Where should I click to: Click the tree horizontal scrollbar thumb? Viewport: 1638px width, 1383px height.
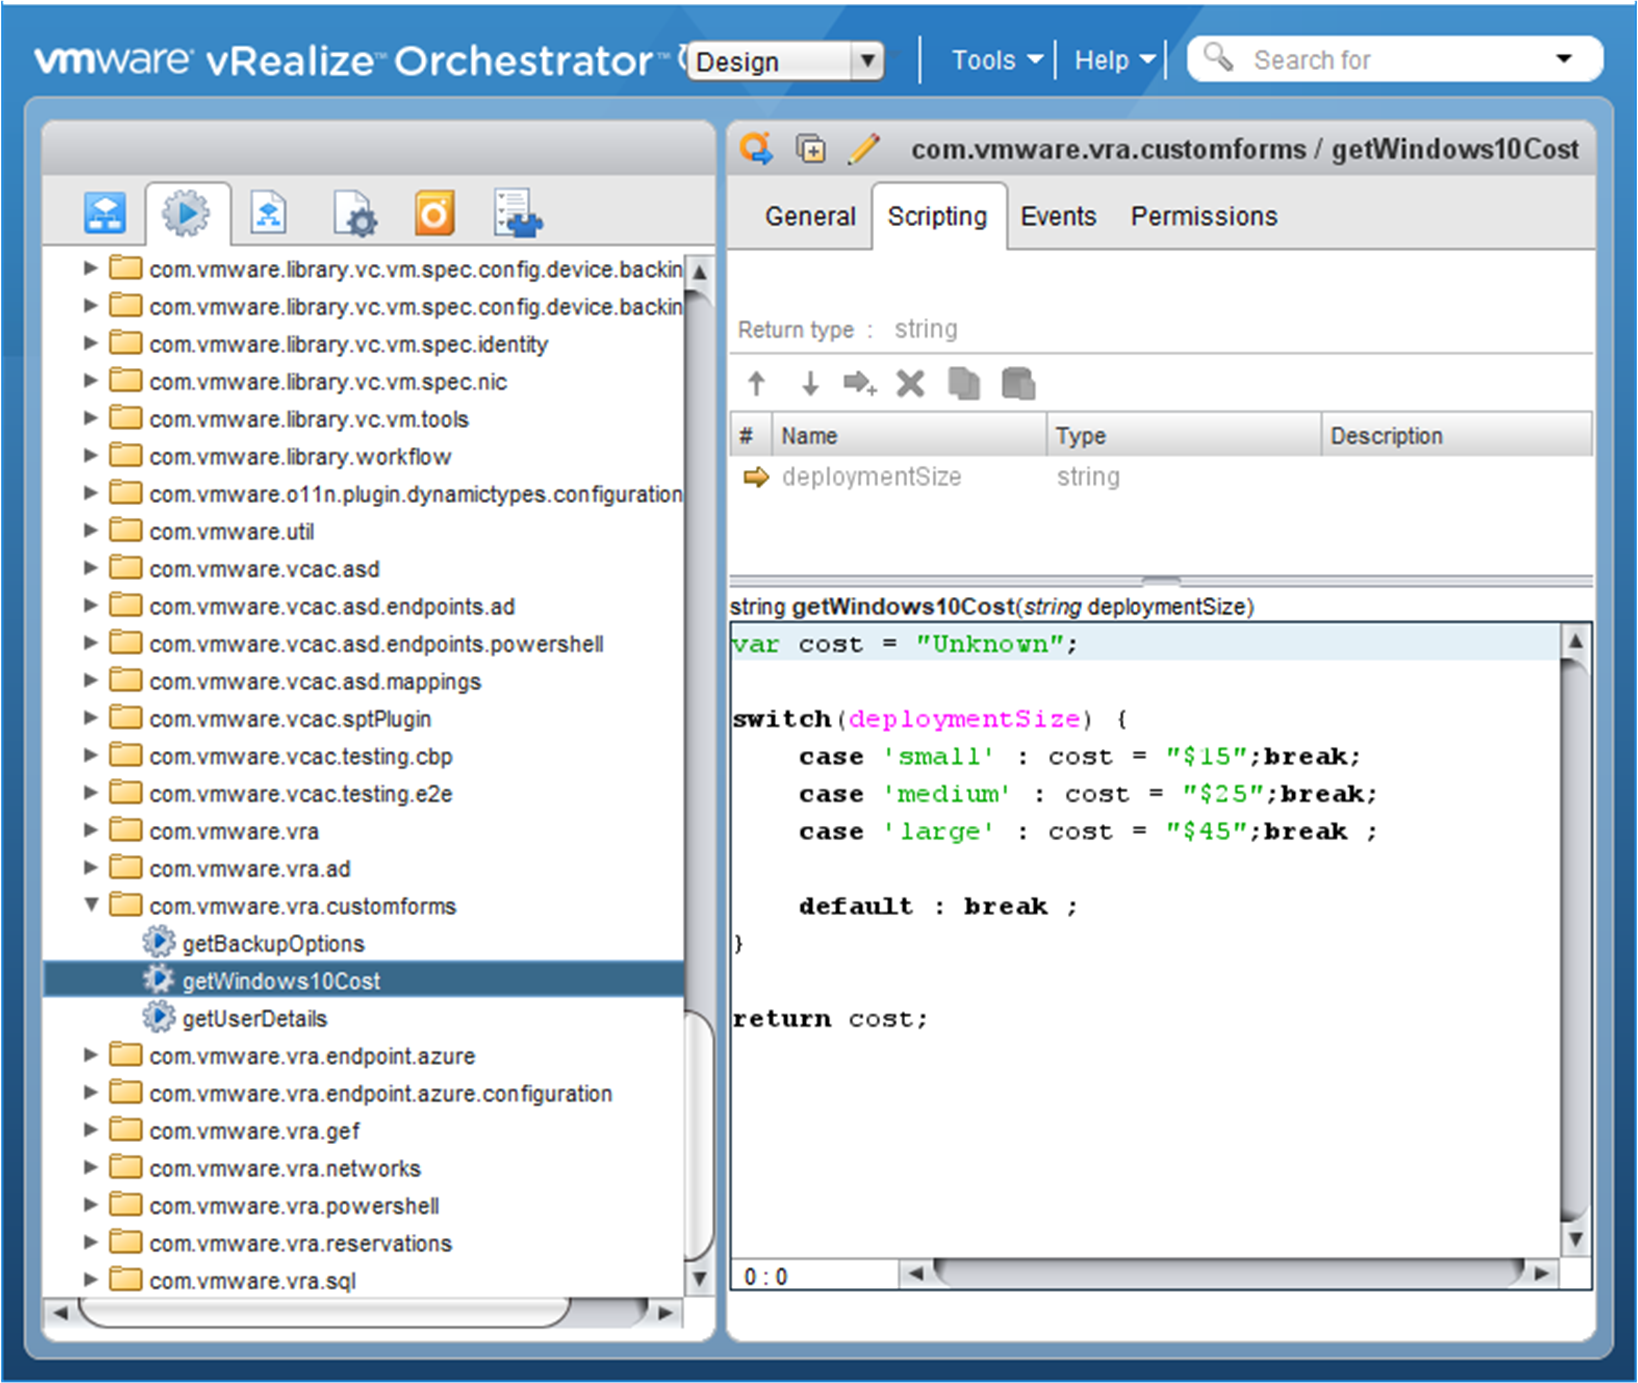pos(325,1312)
